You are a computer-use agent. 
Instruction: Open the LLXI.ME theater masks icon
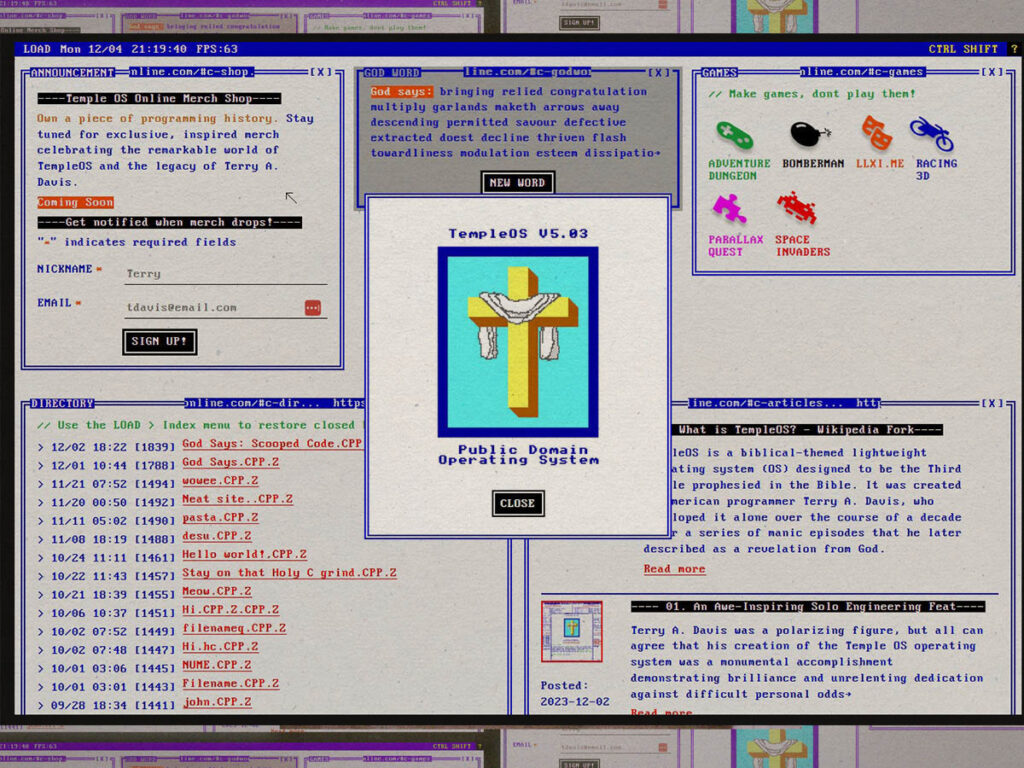[x=876, y=133]
